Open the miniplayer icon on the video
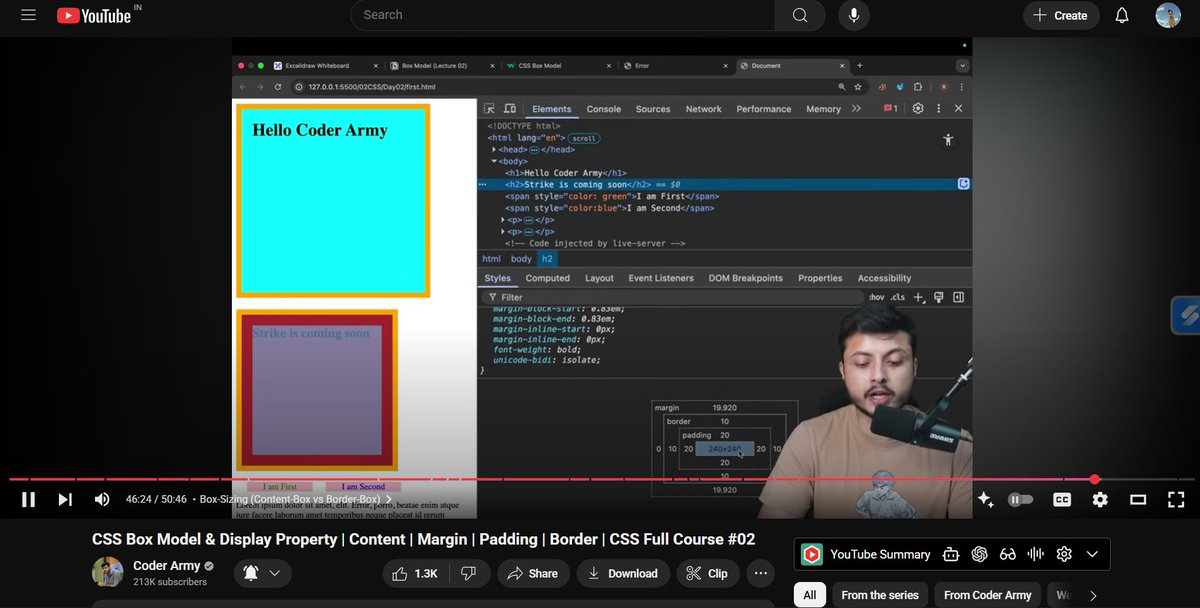Image resolution: width=1200 pixels, height=608 pixels. pyautogui.click(x=1137, y=499)
